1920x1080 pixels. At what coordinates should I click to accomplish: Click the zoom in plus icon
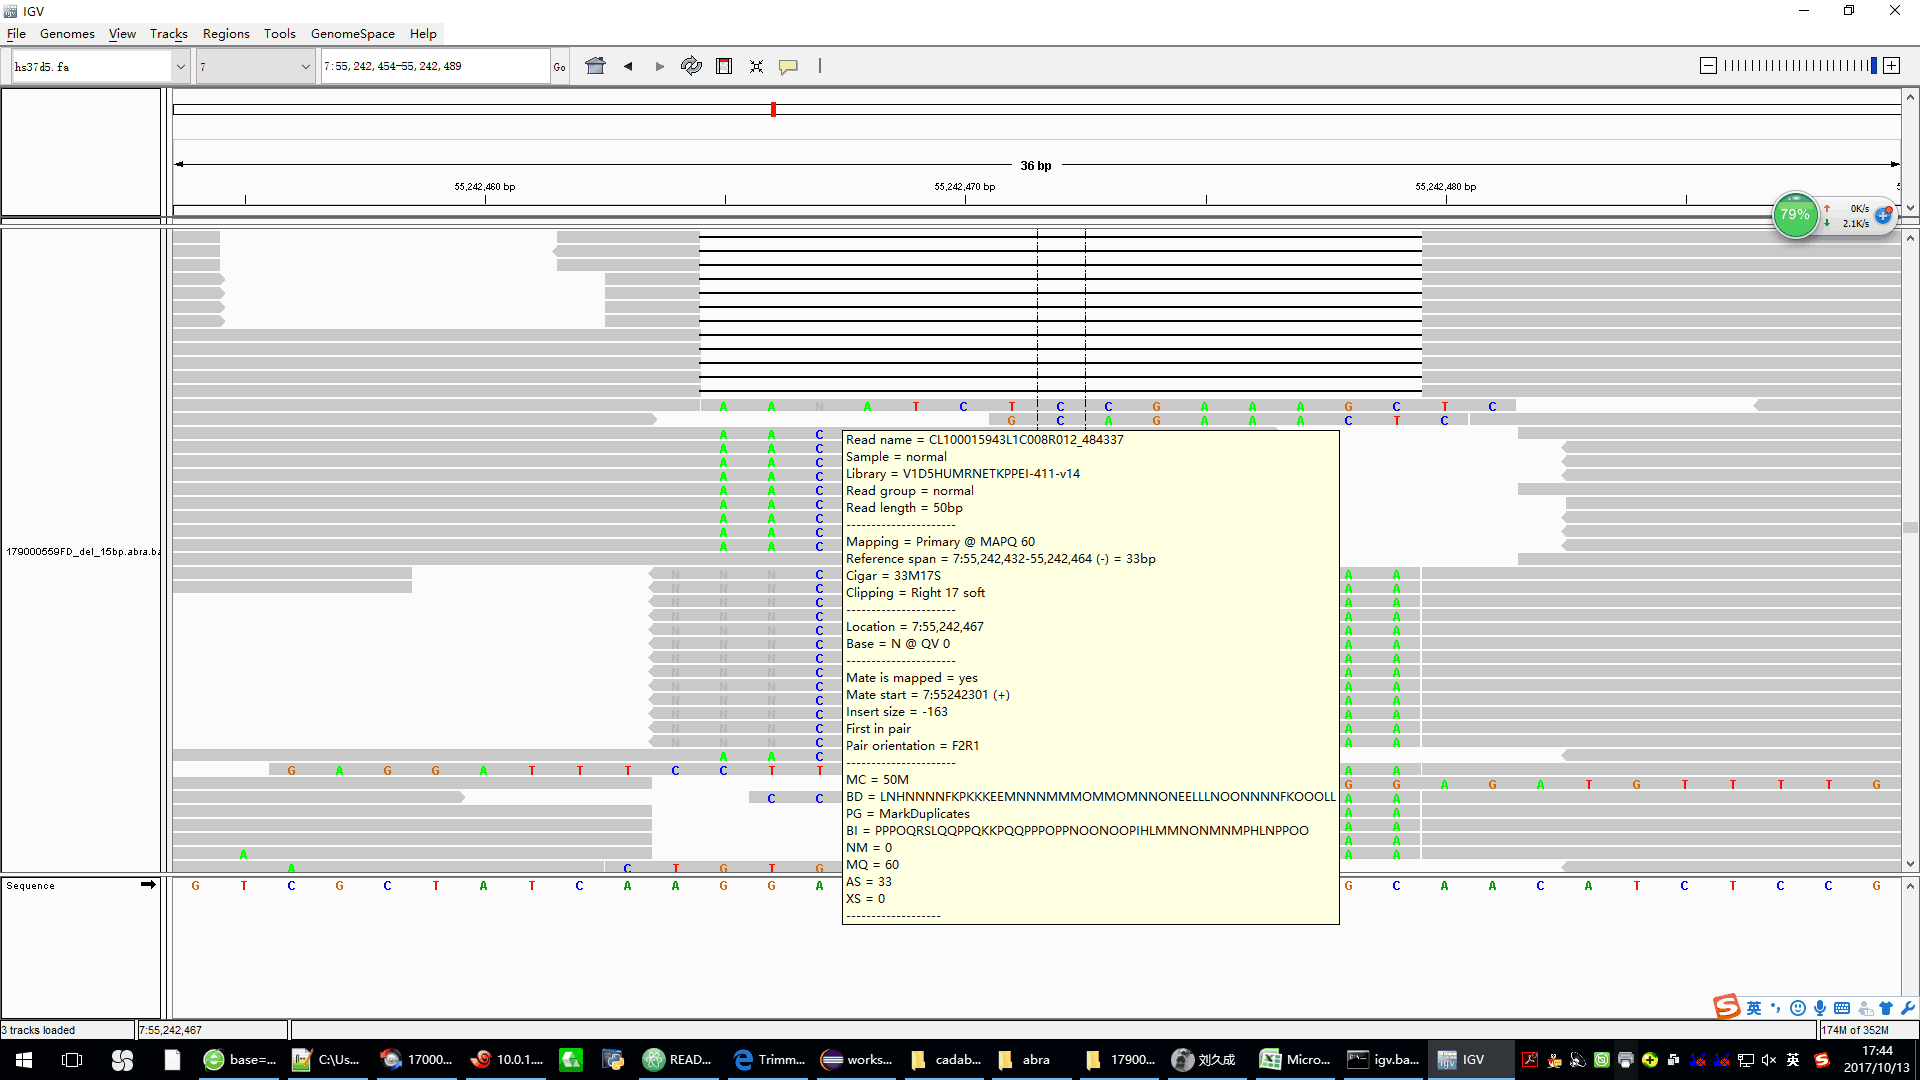(x=1891, y=66)
